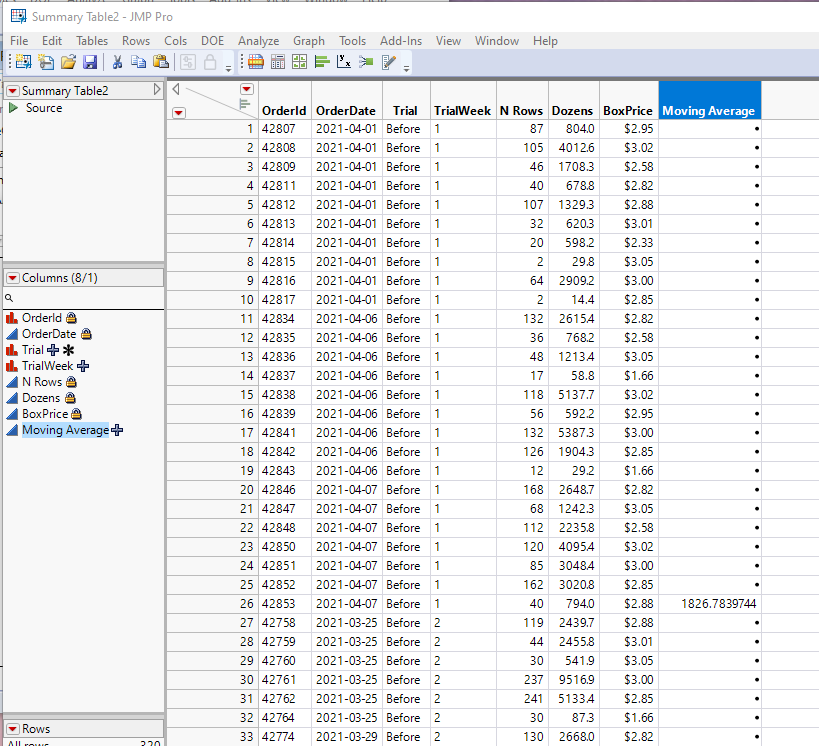Open the Summary Table2 red triangle menu
The image size is (819, 746).
tap(13, 91)
